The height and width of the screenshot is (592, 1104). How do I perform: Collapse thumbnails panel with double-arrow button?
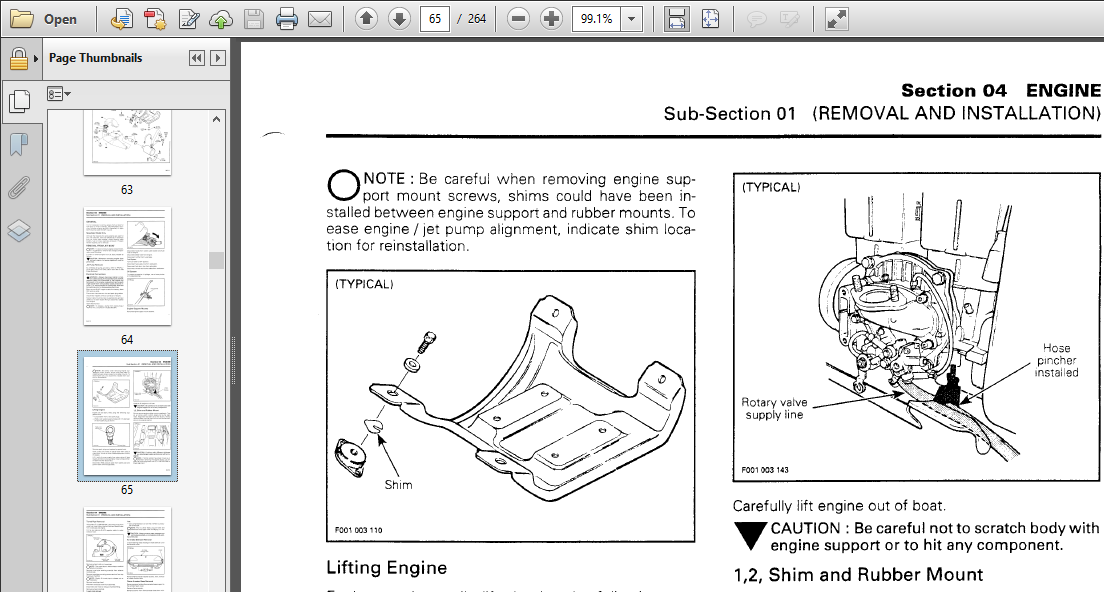pyautogui.click(x=197, y=58)
